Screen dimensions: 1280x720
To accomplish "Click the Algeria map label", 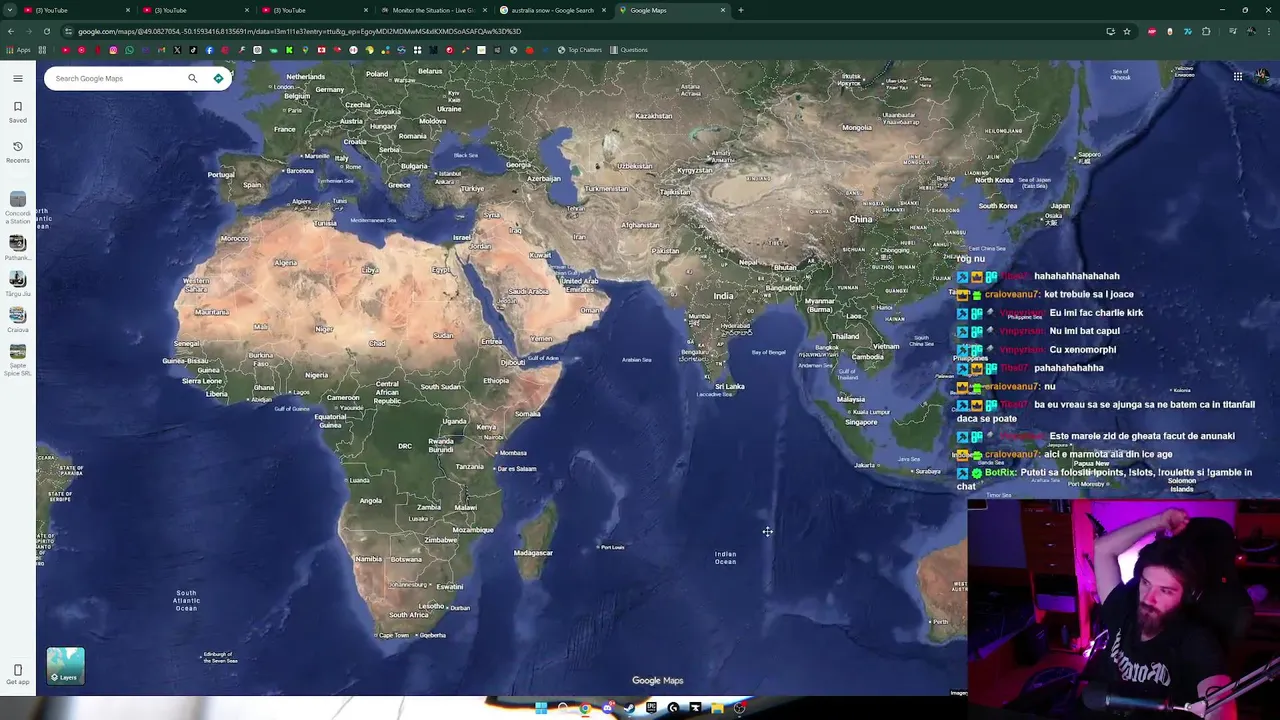I will (x=285, y=263).
